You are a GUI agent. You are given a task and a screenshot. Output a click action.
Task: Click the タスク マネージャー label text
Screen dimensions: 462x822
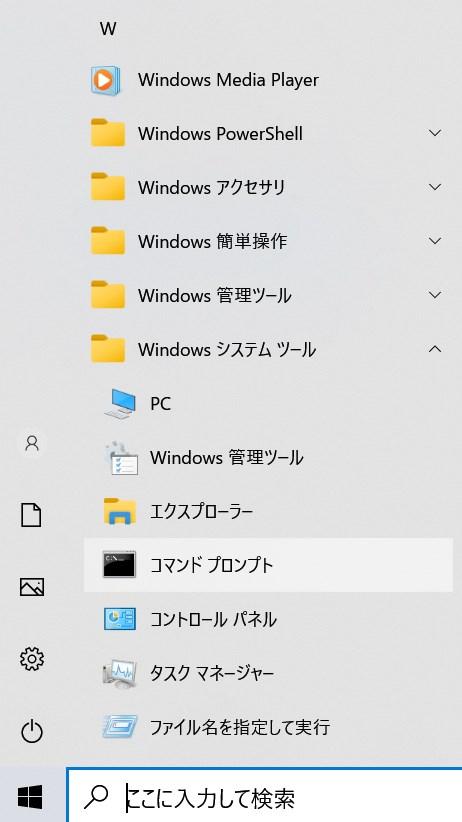(212, 674)
